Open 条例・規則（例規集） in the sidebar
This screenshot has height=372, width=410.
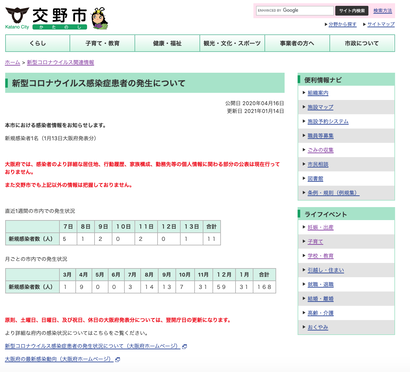(x=333, y=193)
